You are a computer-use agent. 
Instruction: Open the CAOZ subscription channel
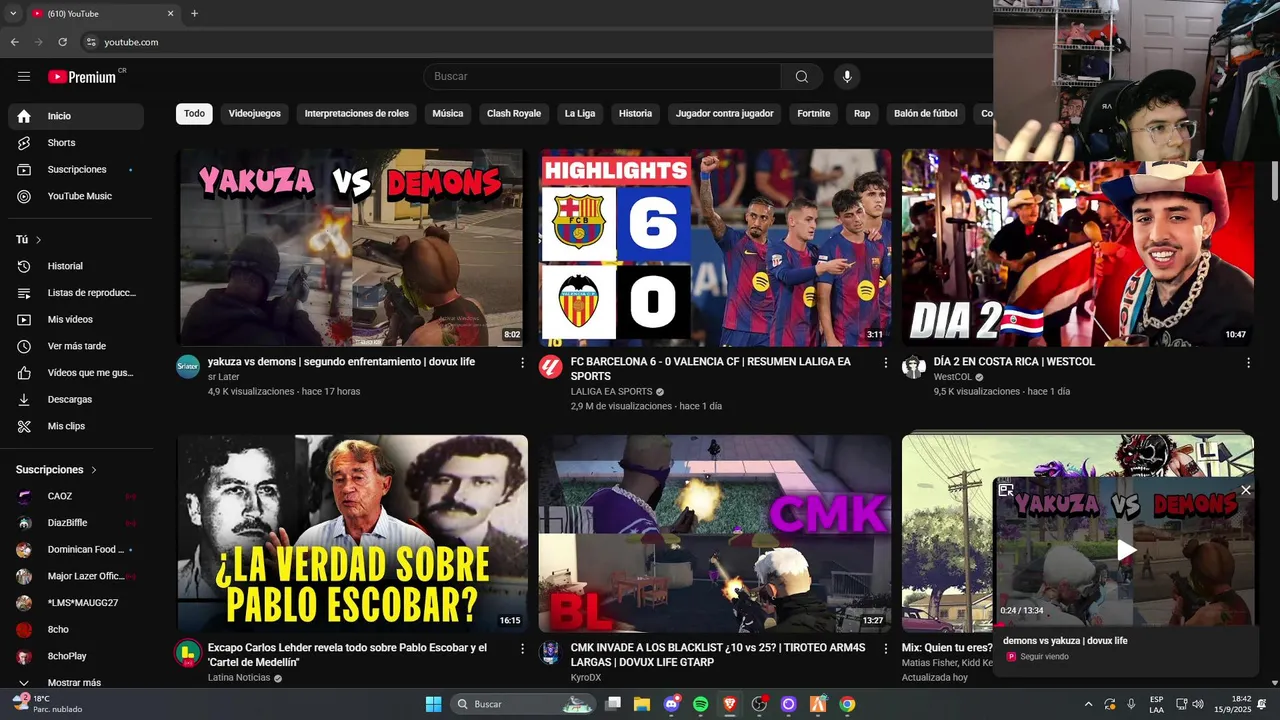[x=76, y=496]
